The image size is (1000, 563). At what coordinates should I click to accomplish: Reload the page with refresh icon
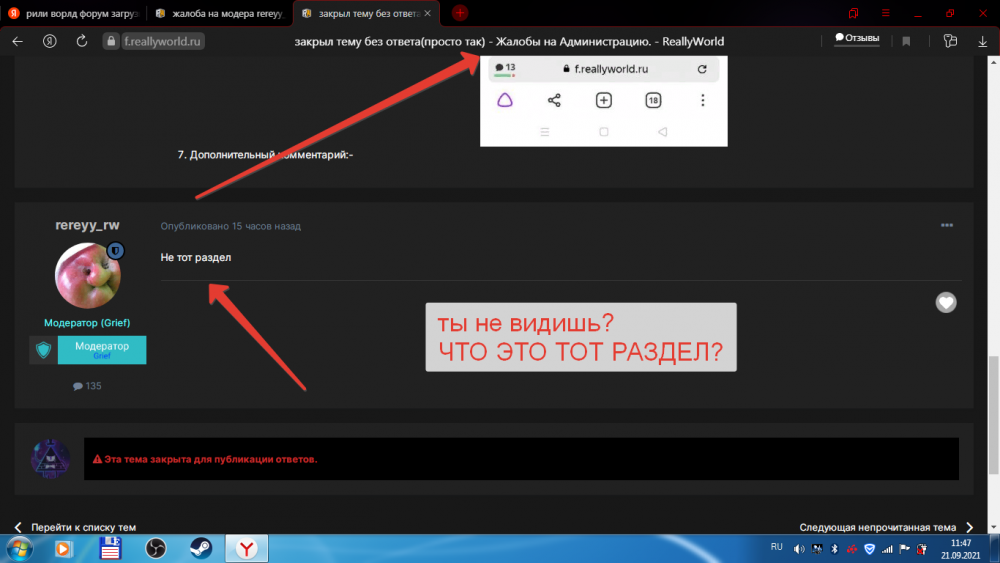[x=82, y=41]
